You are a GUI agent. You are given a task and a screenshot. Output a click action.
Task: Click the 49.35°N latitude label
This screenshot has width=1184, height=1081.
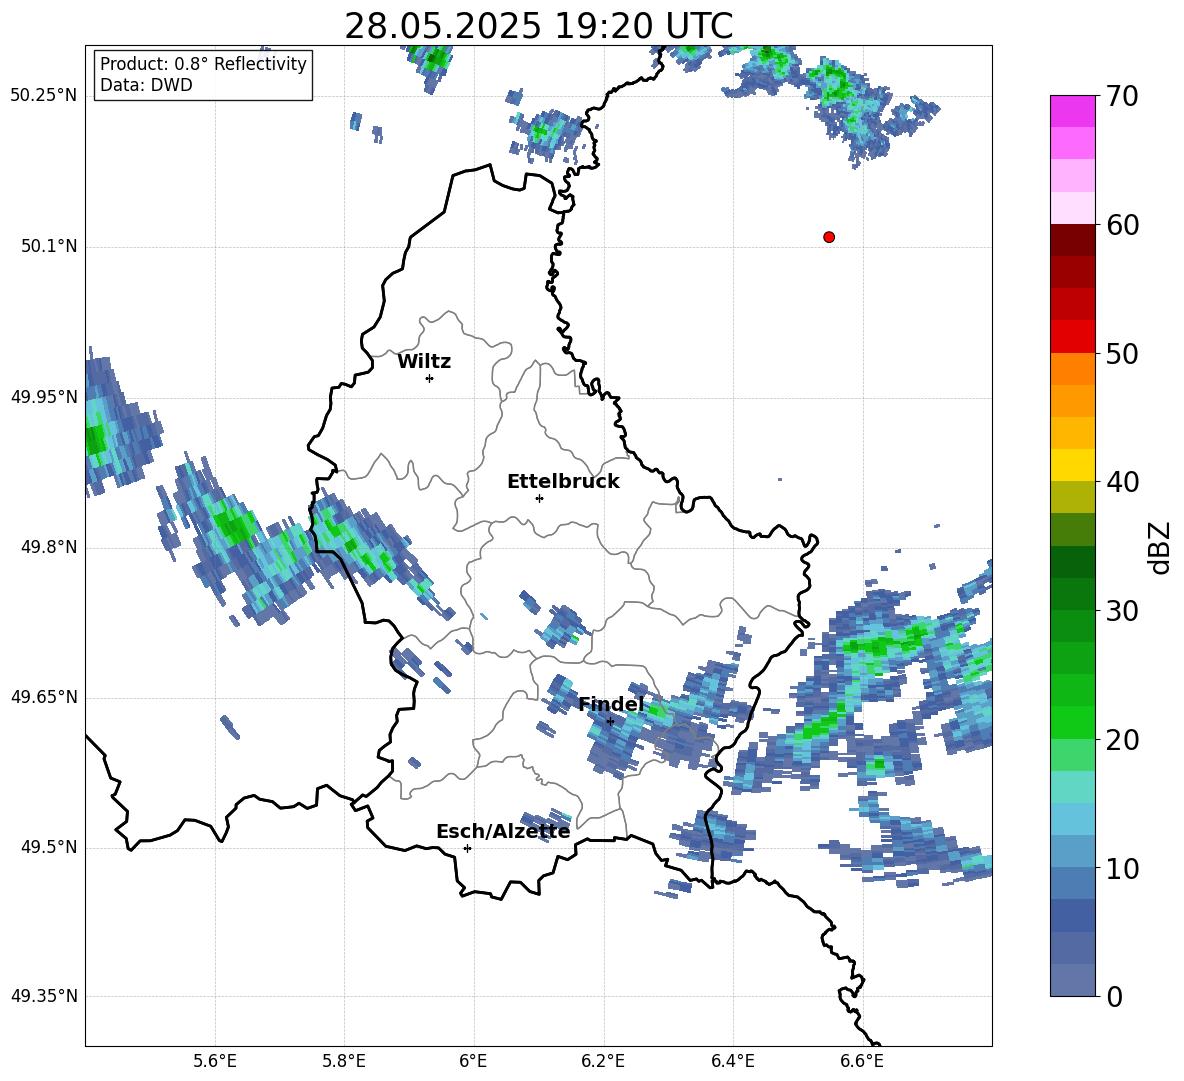point(44,996)
